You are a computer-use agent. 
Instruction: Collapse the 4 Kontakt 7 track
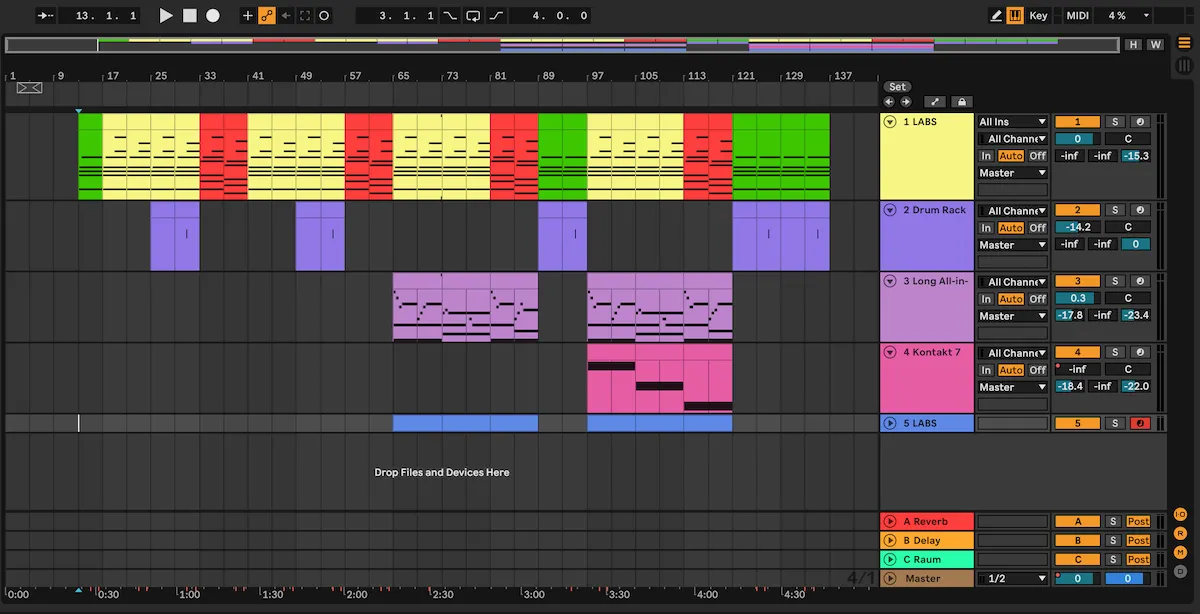(x=890, y=352)
